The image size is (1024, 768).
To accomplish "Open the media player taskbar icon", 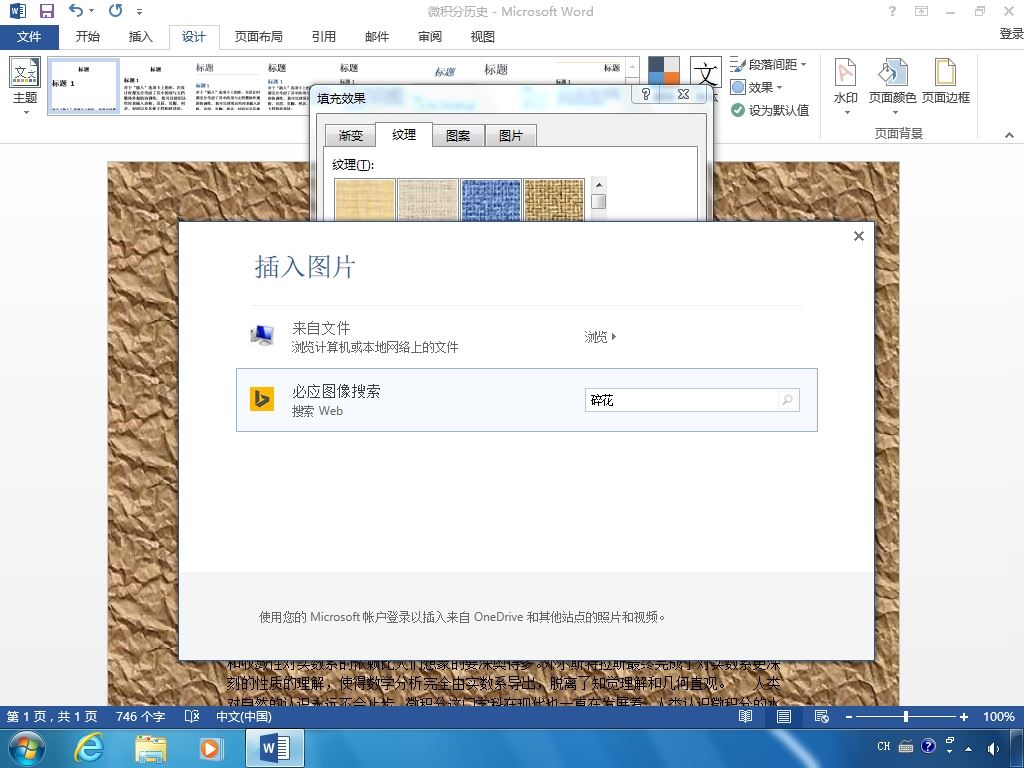I will [211, 748].
